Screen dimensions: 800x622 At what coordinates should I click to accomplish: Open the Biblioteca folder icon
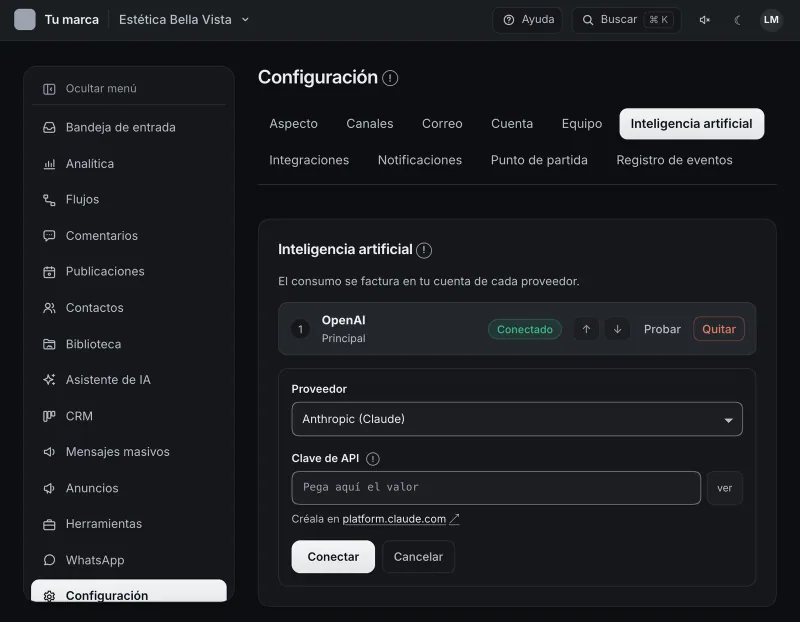click(49, 344)
